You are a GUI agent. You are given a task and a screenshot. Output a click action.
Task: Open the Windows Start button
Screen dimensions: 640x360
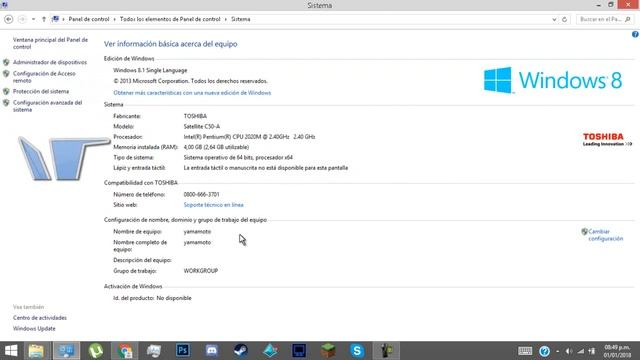pyautogui.click(x=11, y=351)
